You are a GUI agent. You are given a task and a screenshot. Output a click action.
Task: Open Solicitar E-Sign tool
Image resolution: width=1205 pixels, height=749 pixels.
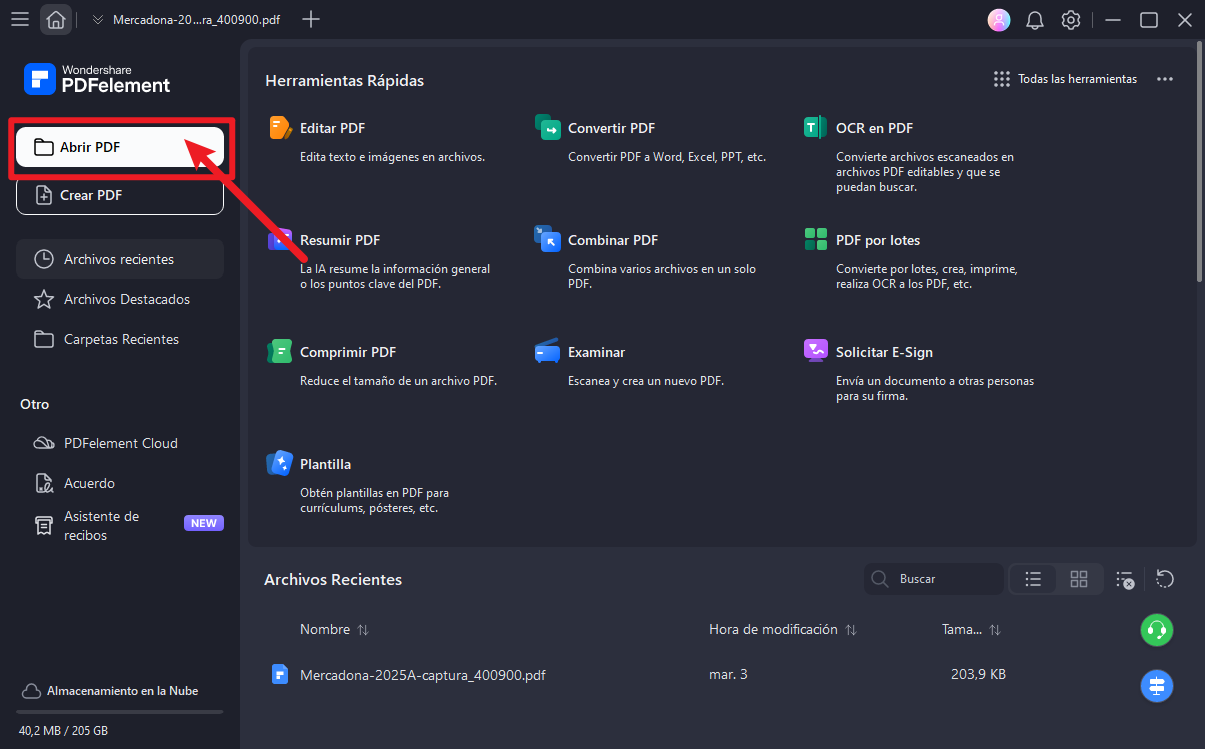point(884,352)
